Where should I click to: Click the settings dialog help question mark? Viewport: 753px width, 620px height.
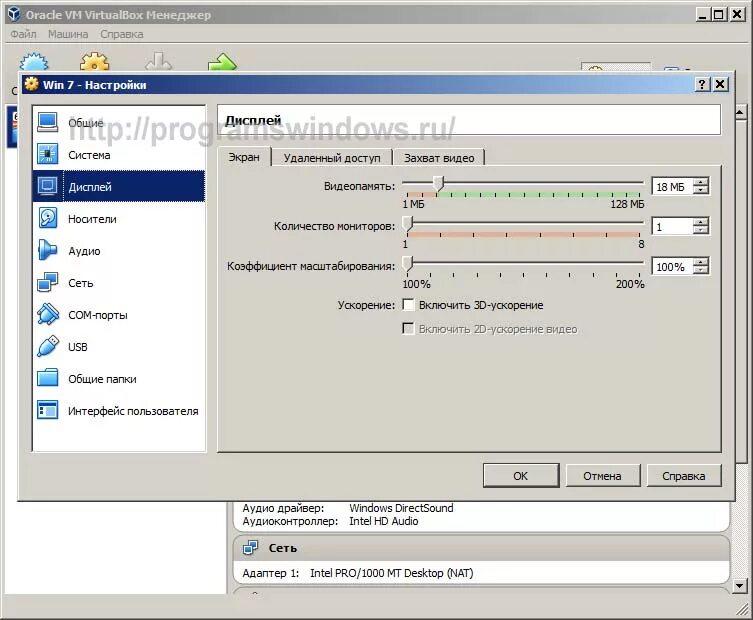click(x=702, y=85)
